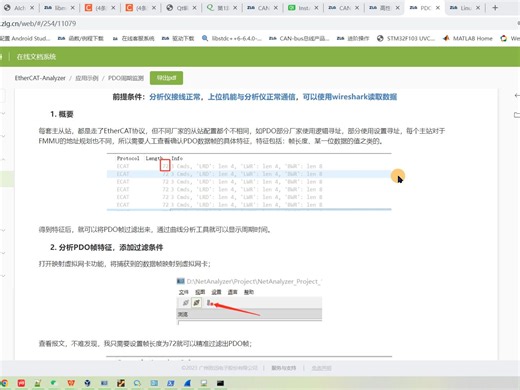Open the libstdc++6-6.4.0 bookmark

pos(232,38)
